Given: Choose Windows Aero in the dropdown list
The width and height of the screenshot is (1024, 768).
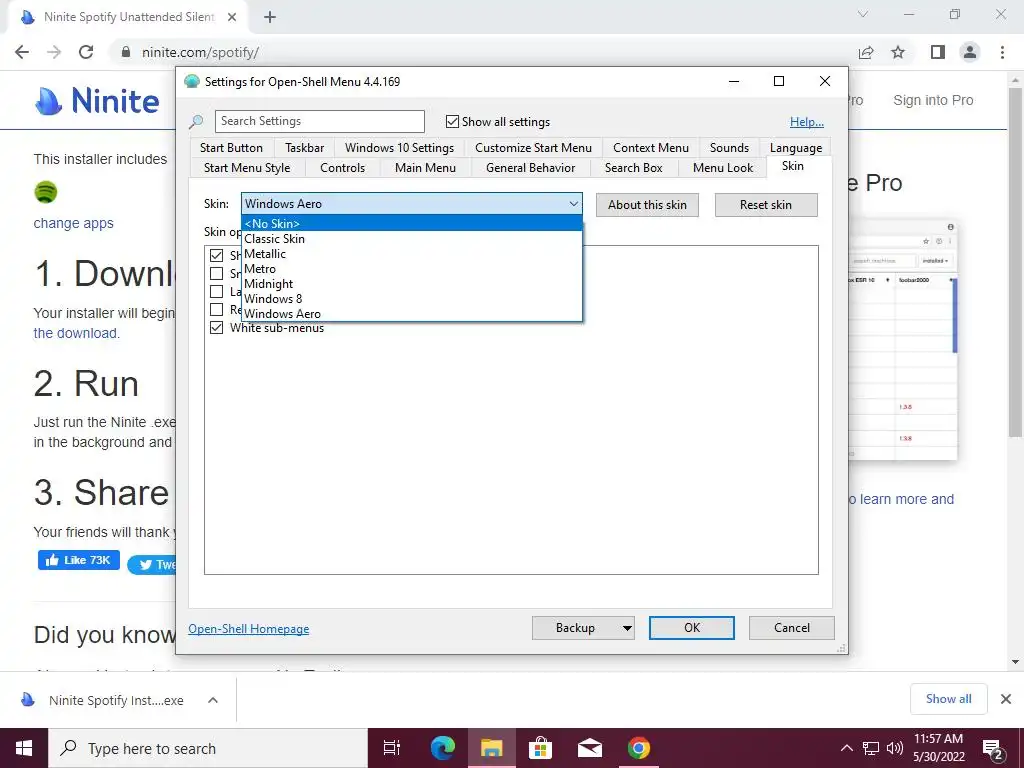Looking at the screenshot, I should [411, 314].
